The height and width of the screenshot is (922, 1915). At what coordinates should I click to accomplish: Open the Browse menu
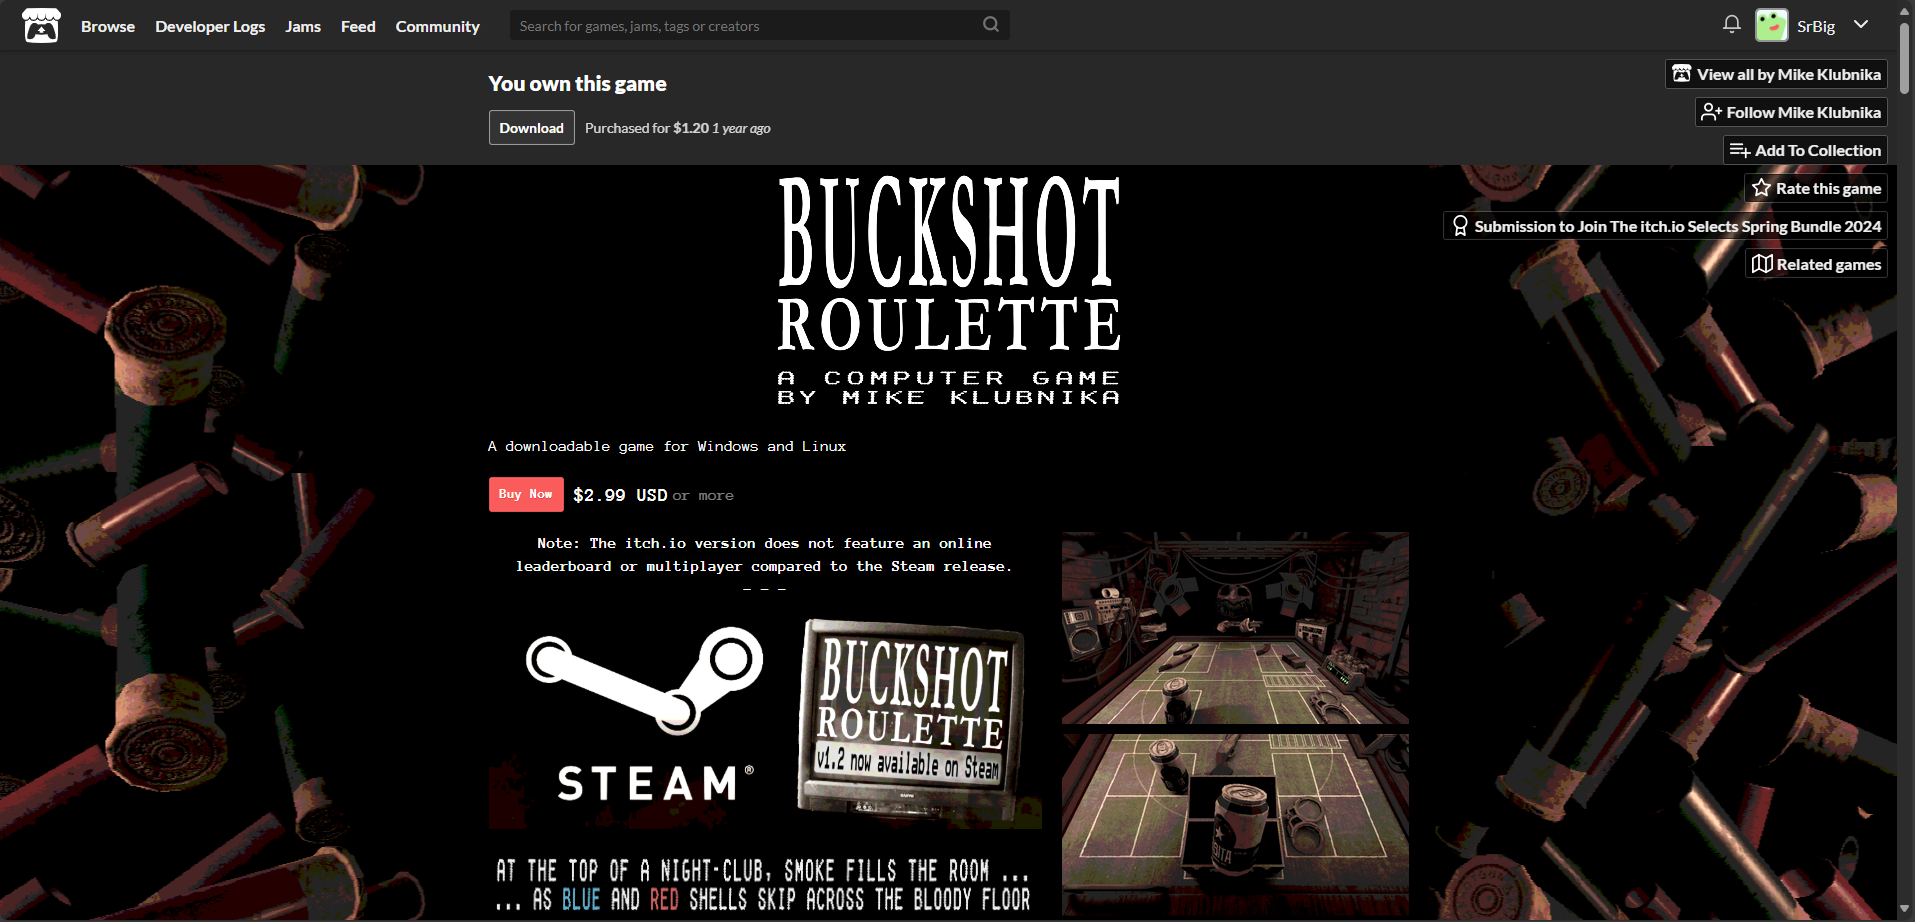point(108,26)
